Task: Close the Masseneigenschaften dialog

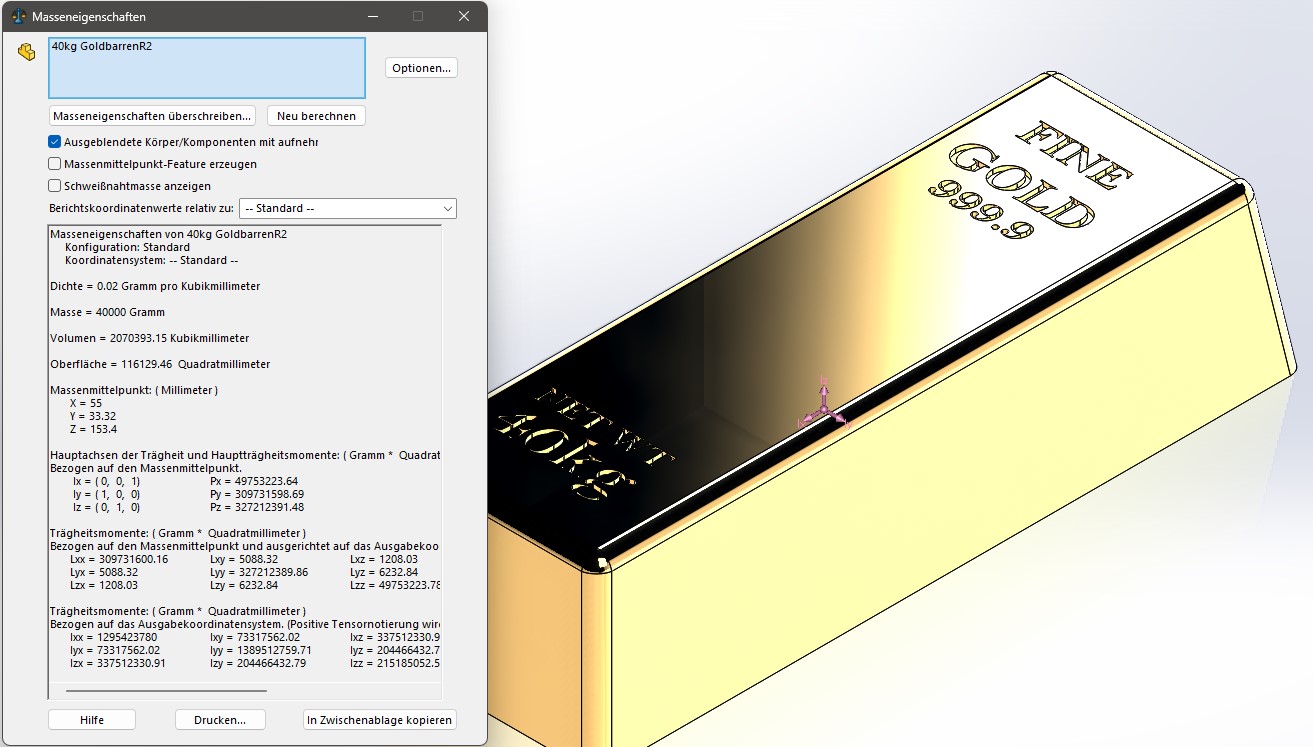Action: [464, 17]
